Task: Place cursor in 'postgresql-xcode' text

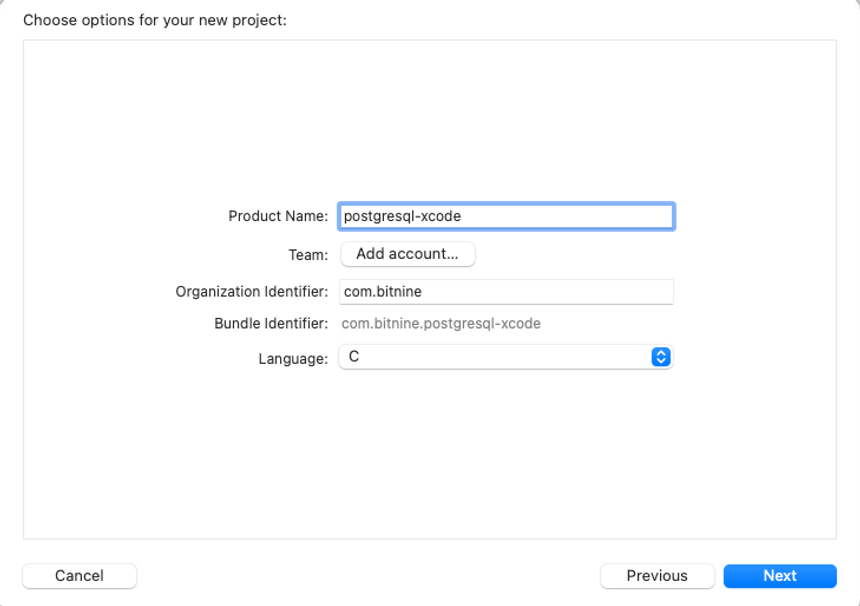Action: click(402, 216)
